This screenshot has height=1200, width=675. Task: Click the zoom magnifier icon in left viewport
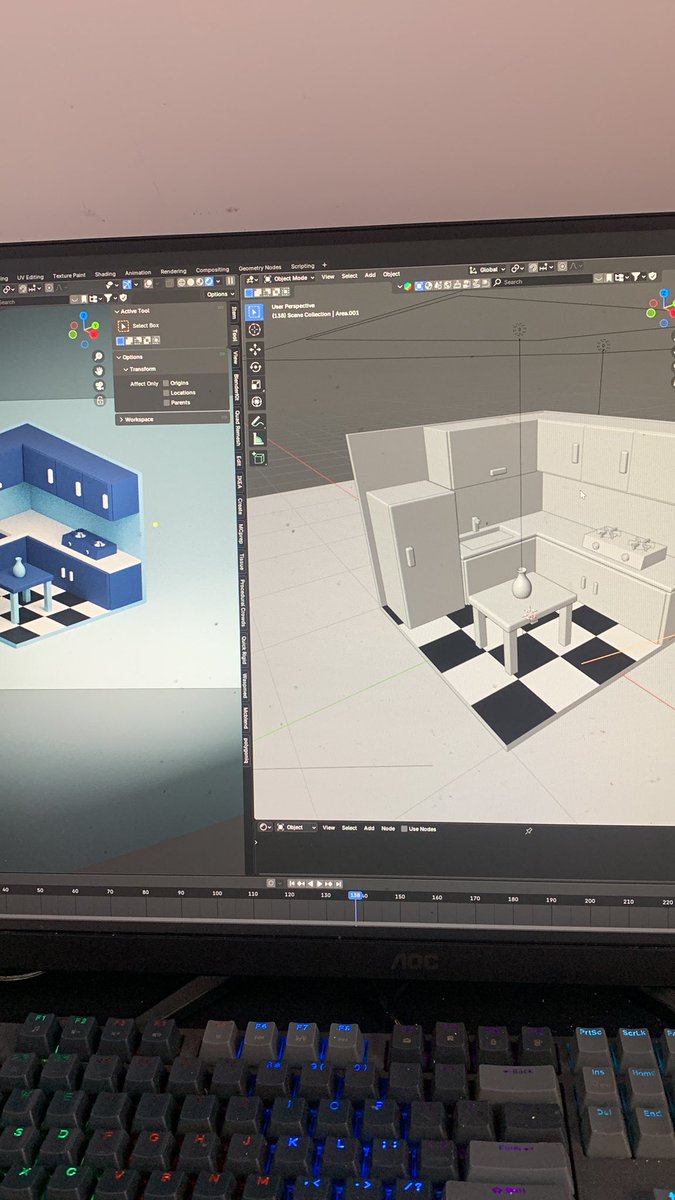[99, 357]
